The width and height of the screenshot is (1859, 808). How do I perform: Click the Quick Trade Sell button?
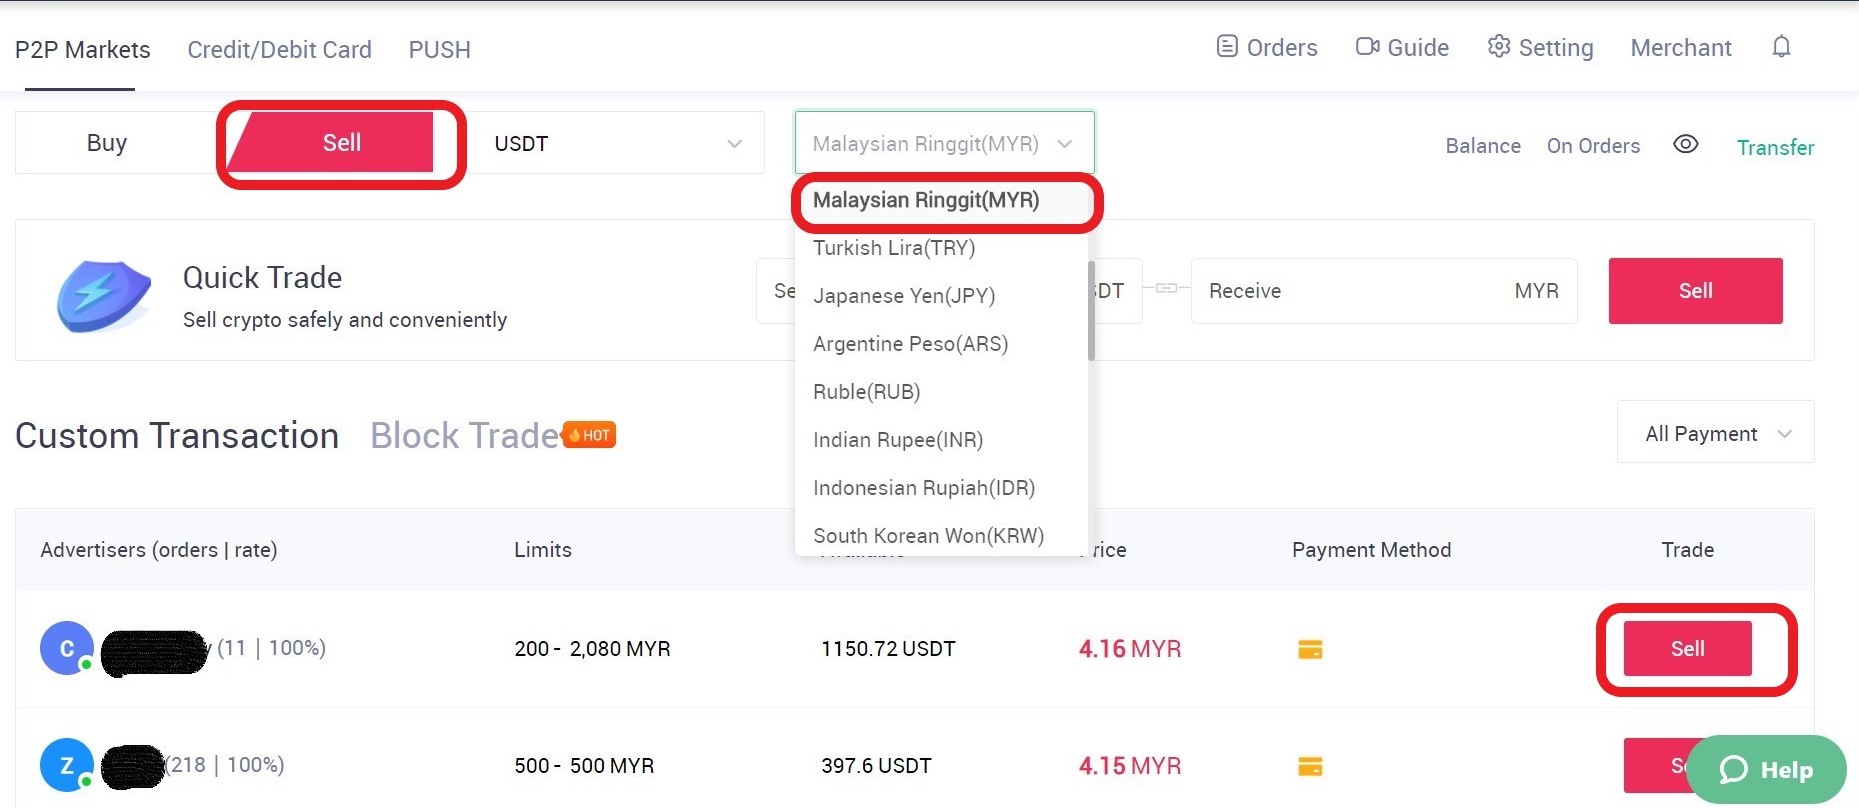tap(1695, 291)
